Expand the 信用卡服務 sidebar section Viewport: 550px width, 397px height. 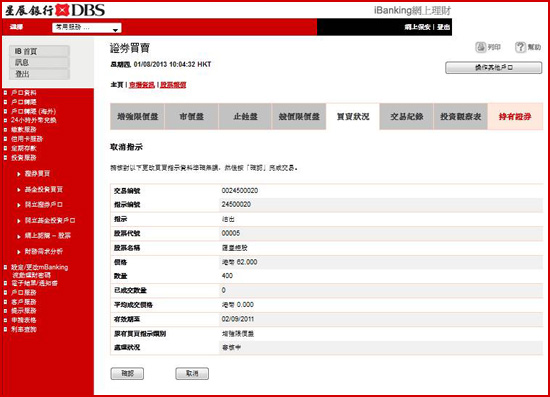coord(27,139)
